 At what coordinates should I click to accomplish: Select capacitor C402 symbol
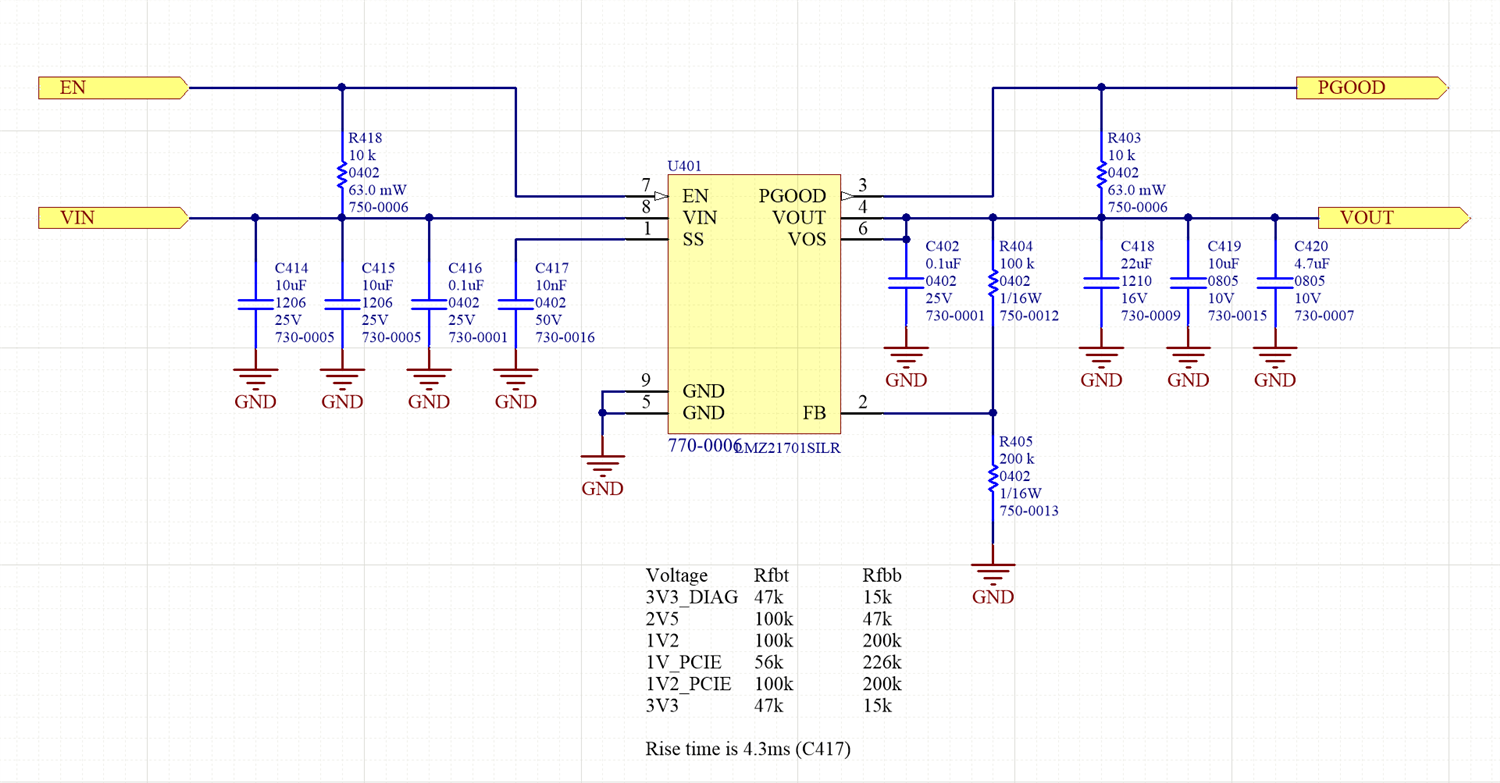click(906, 283)
